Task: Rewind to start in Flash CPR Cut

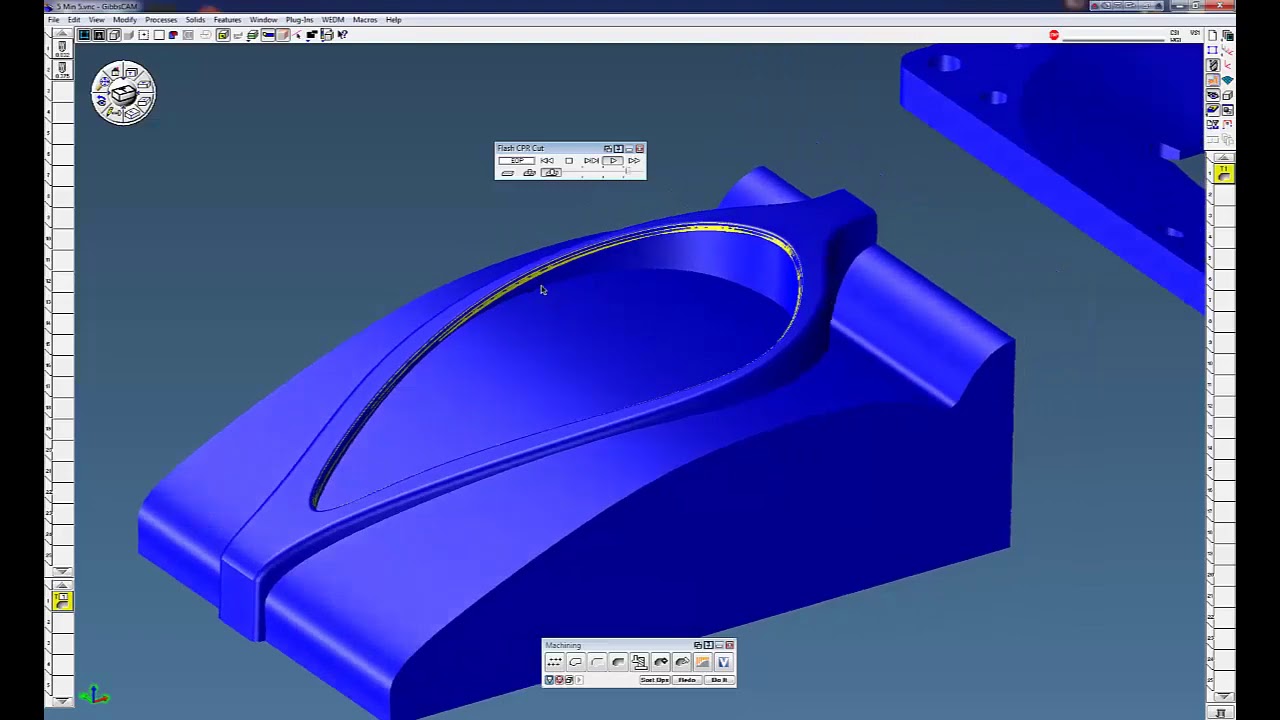Action: (x=547, y=161)
